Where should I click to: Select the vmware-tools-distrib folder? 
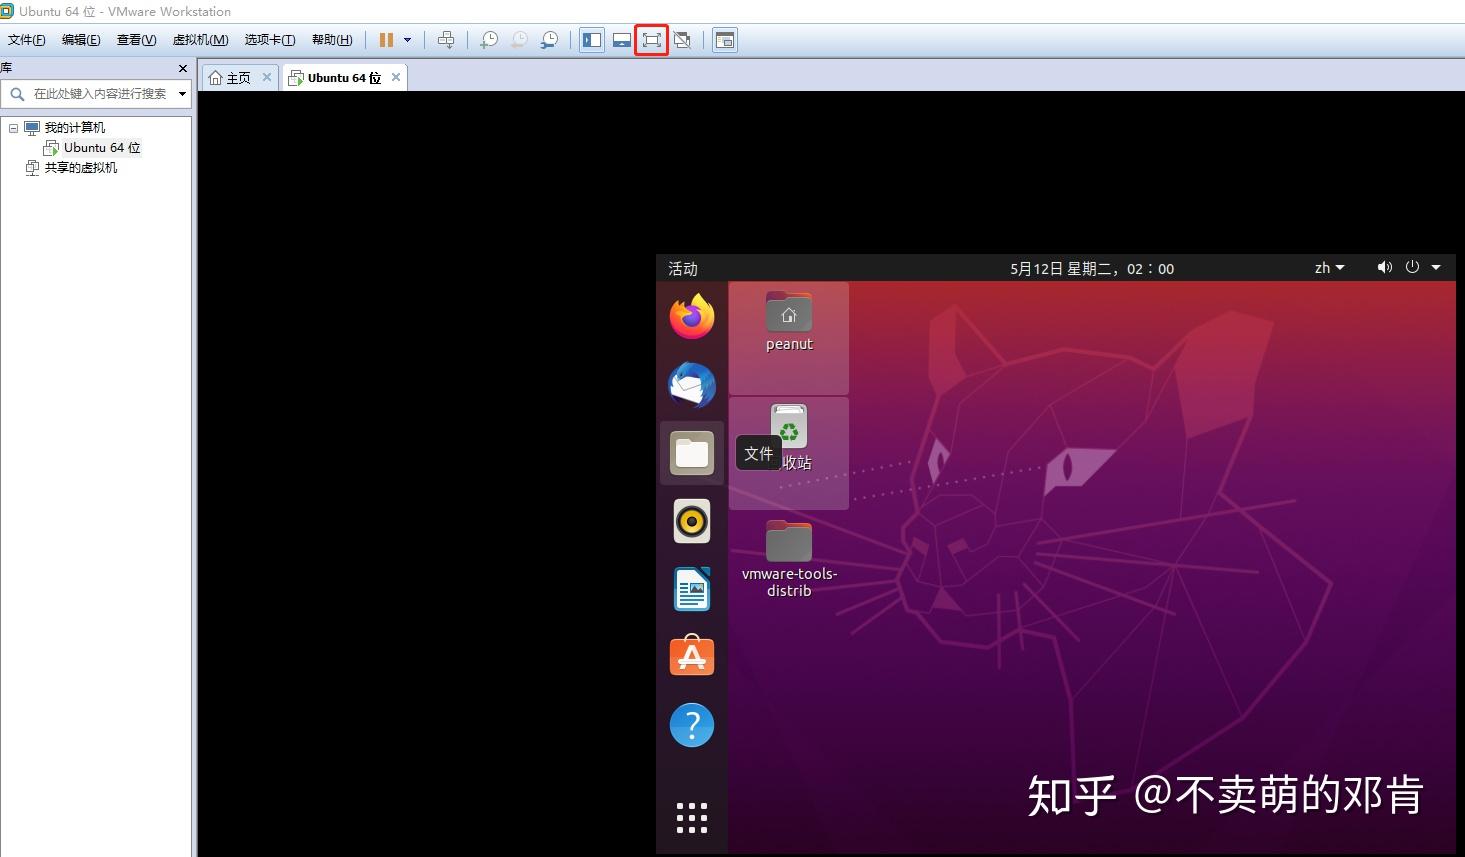pos(789,559)
